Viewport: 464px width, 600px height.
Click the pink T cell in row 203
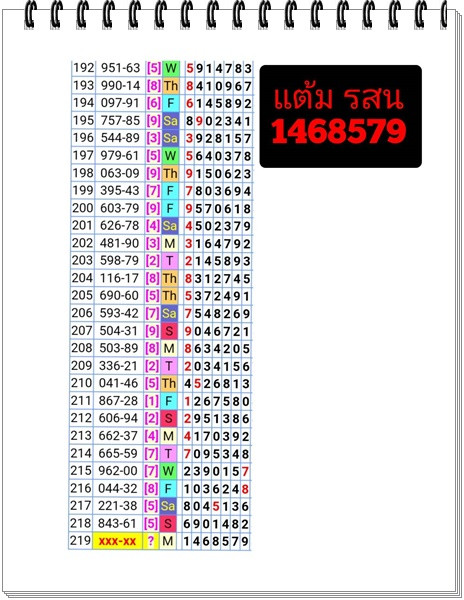point(169,261)
